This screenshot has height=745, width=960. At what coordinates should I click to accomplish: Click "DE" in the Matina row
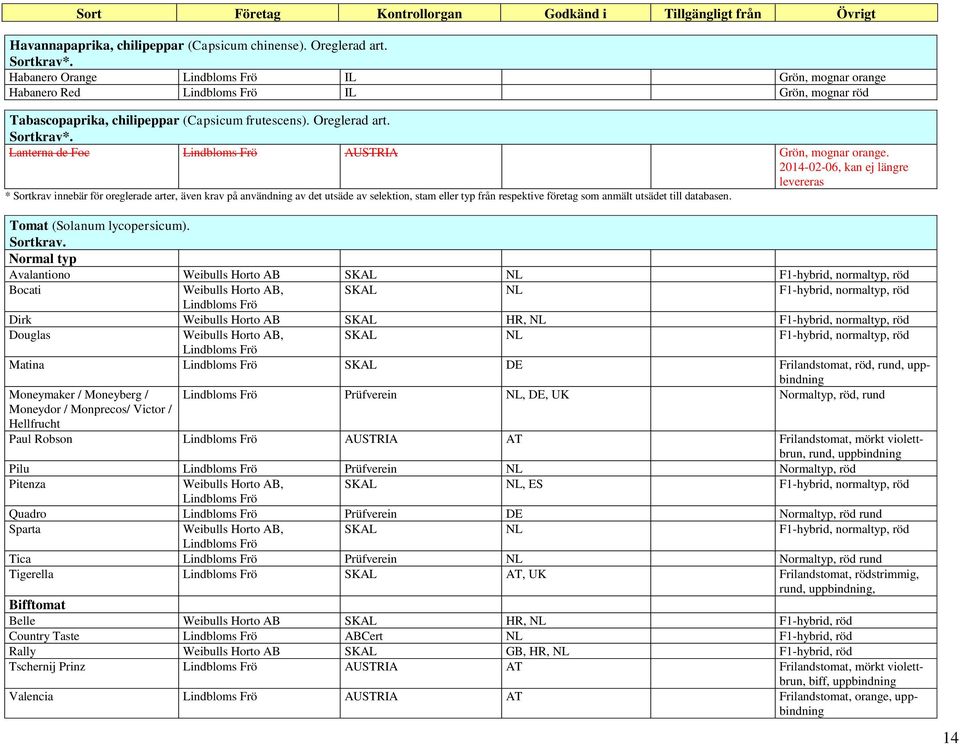point(514,365)
